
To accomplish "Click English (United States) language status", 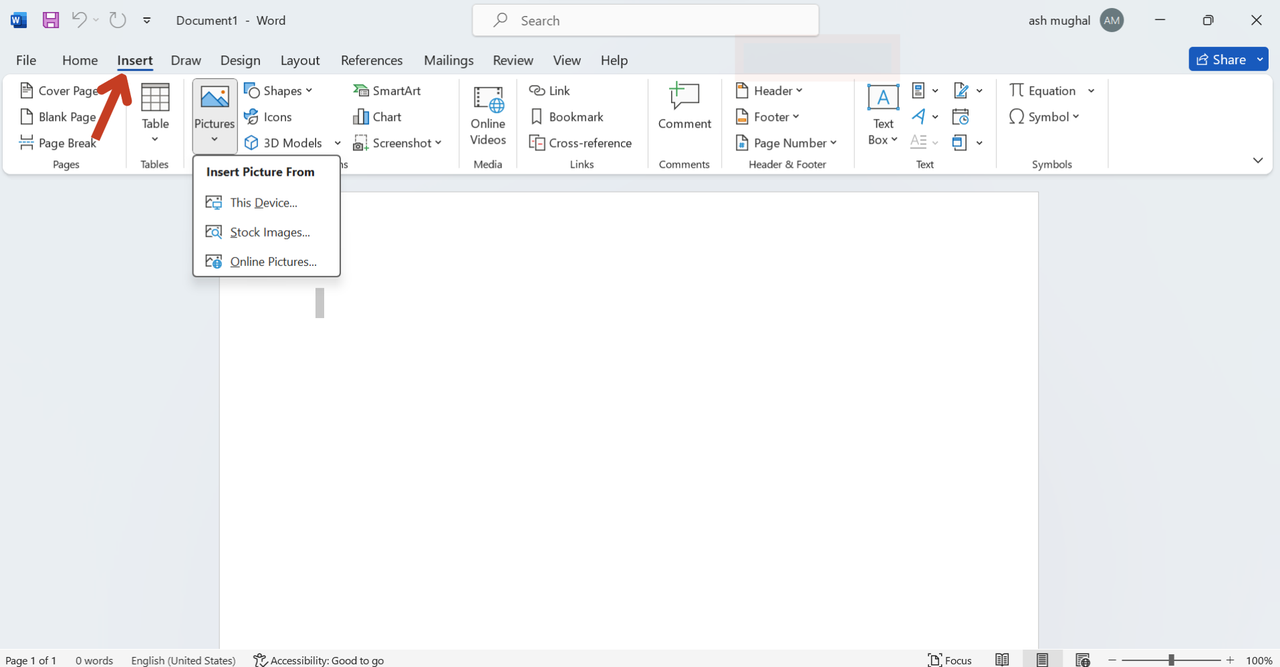I will (183, 660).
